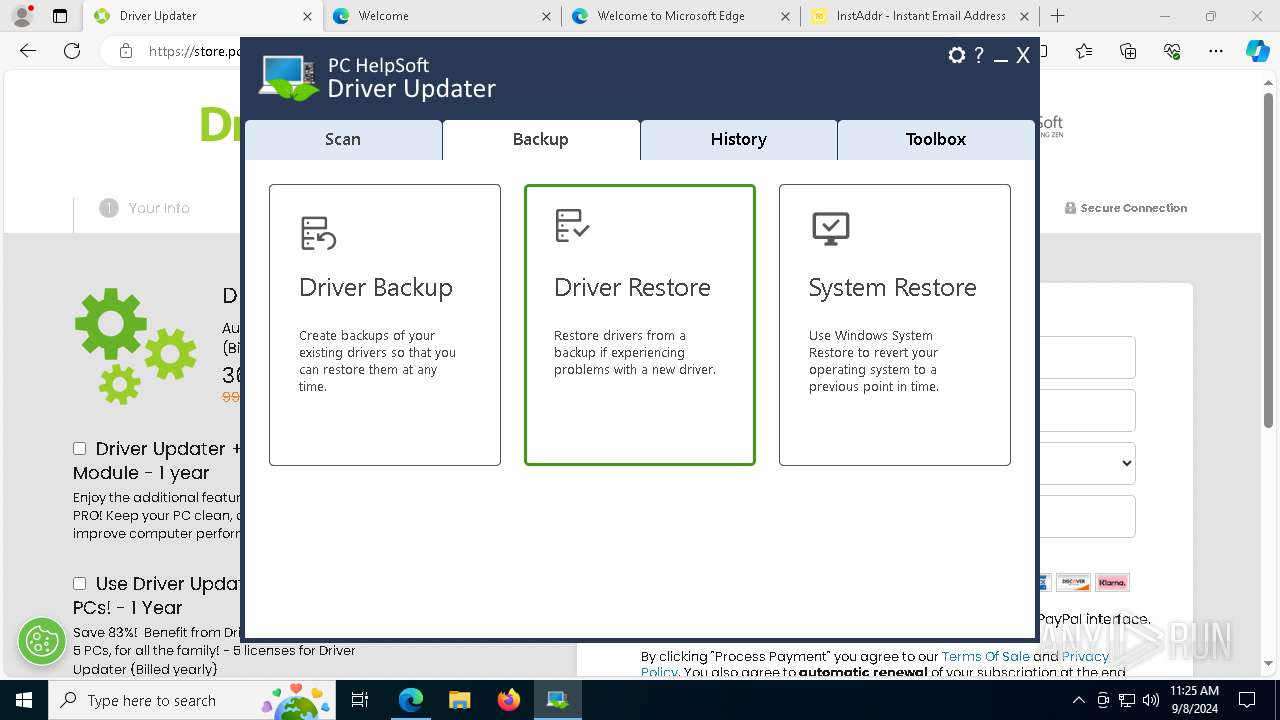The height and width of the screenshot is (720, 1280).
Task: Open the System Restore card
Action: (895, 325)
